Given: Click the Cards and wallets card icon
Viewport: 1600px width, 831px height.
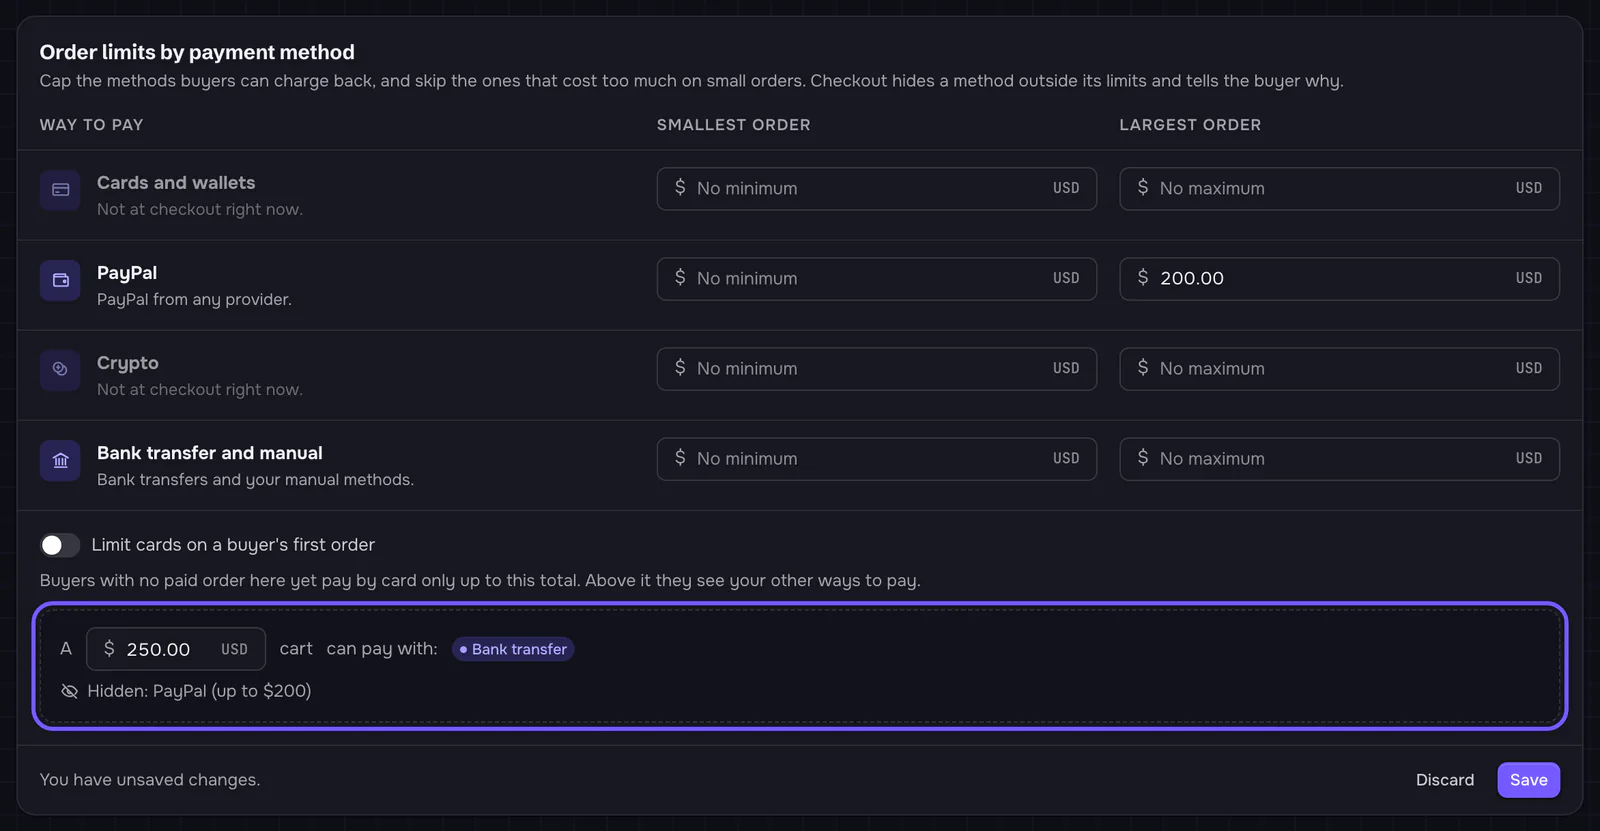Looking at the screenshot, I should point(60,190).
